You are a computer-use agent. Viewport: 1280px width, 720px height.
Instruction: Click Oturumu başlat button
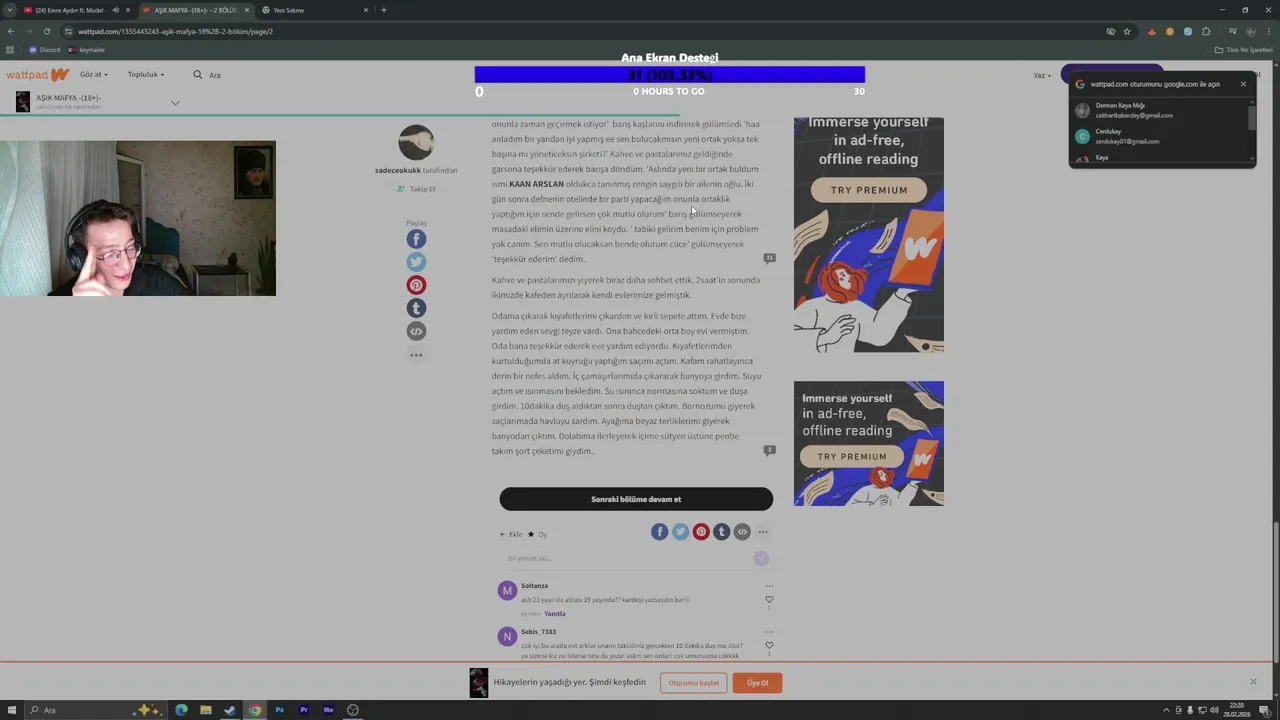tap(693, 683)
